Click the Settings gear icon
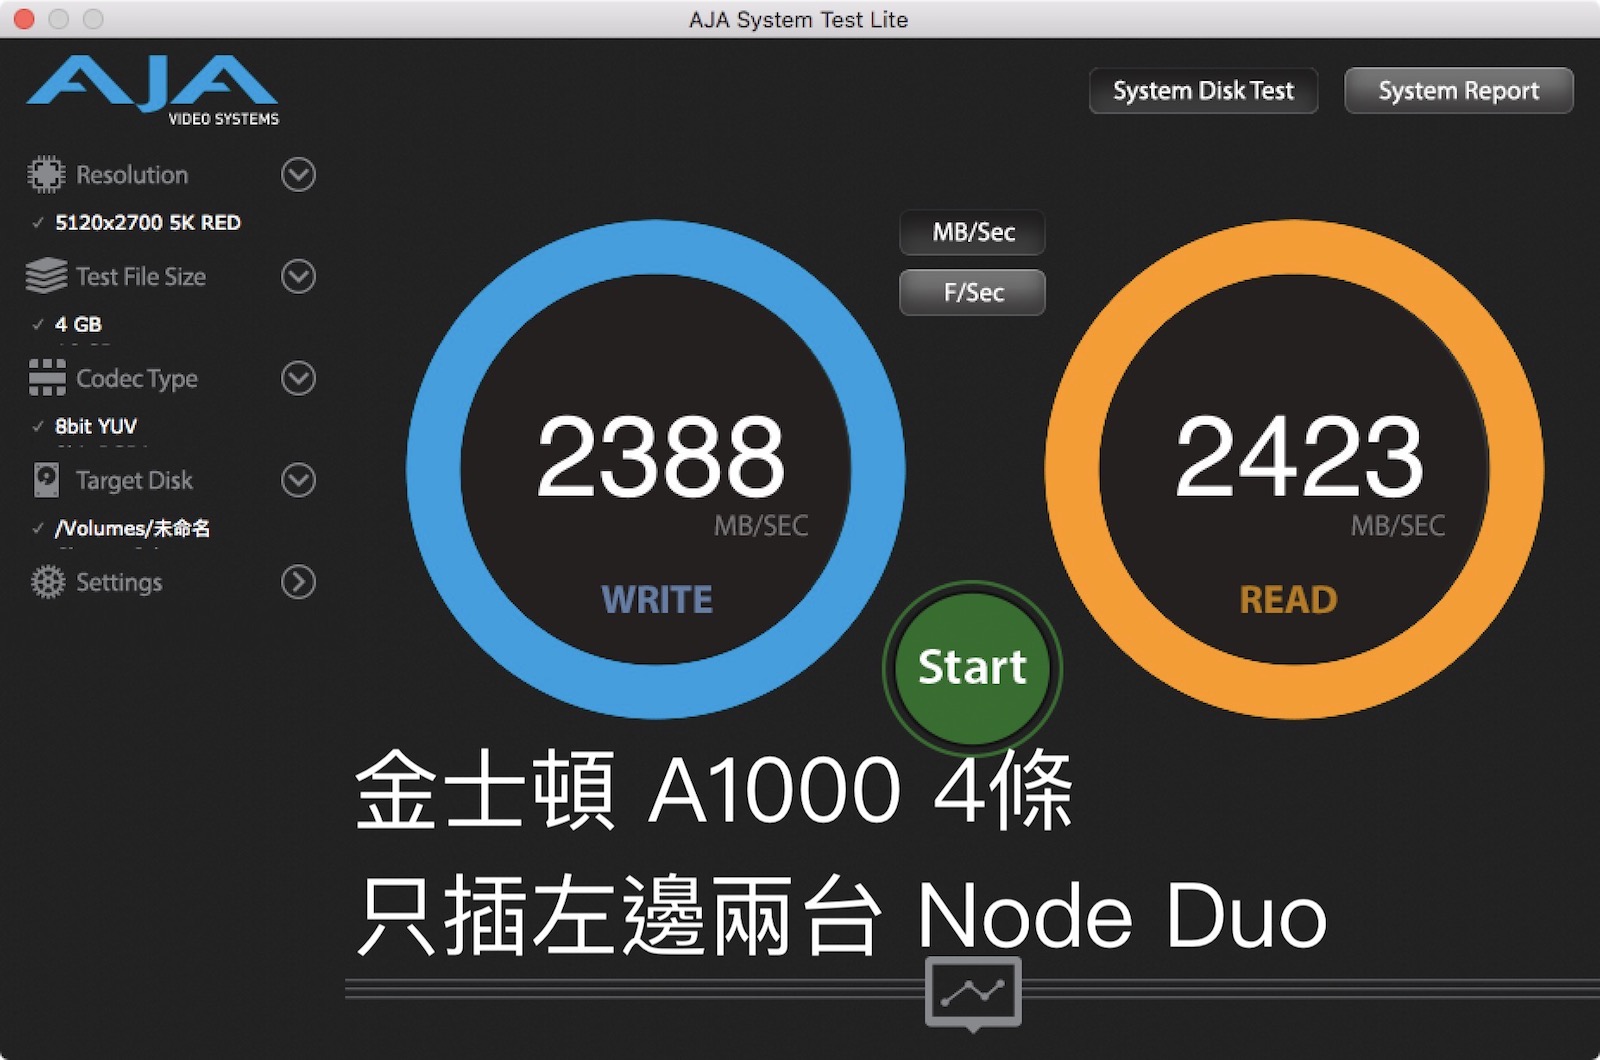1600x1060 pixels. click(x=46, y=582)
